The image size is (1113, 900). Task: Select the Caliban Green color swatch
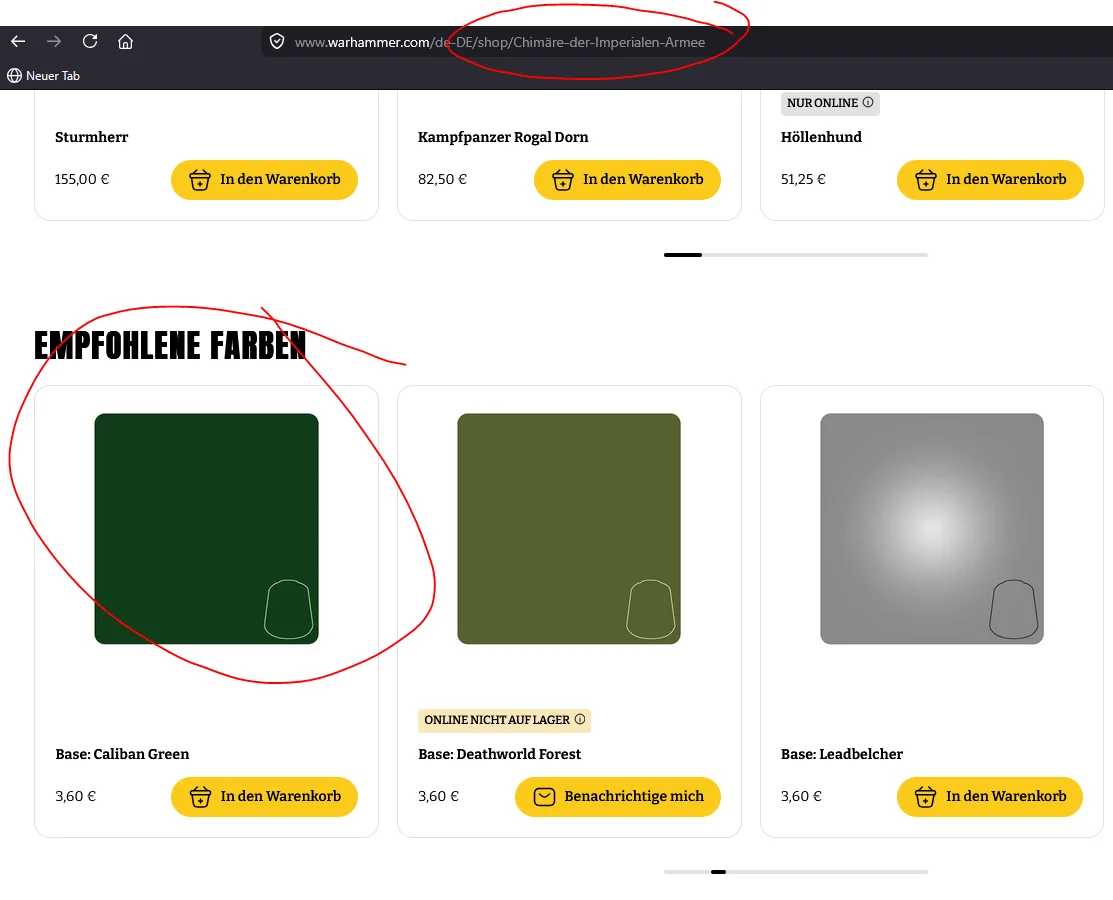(x=207, y=529)
